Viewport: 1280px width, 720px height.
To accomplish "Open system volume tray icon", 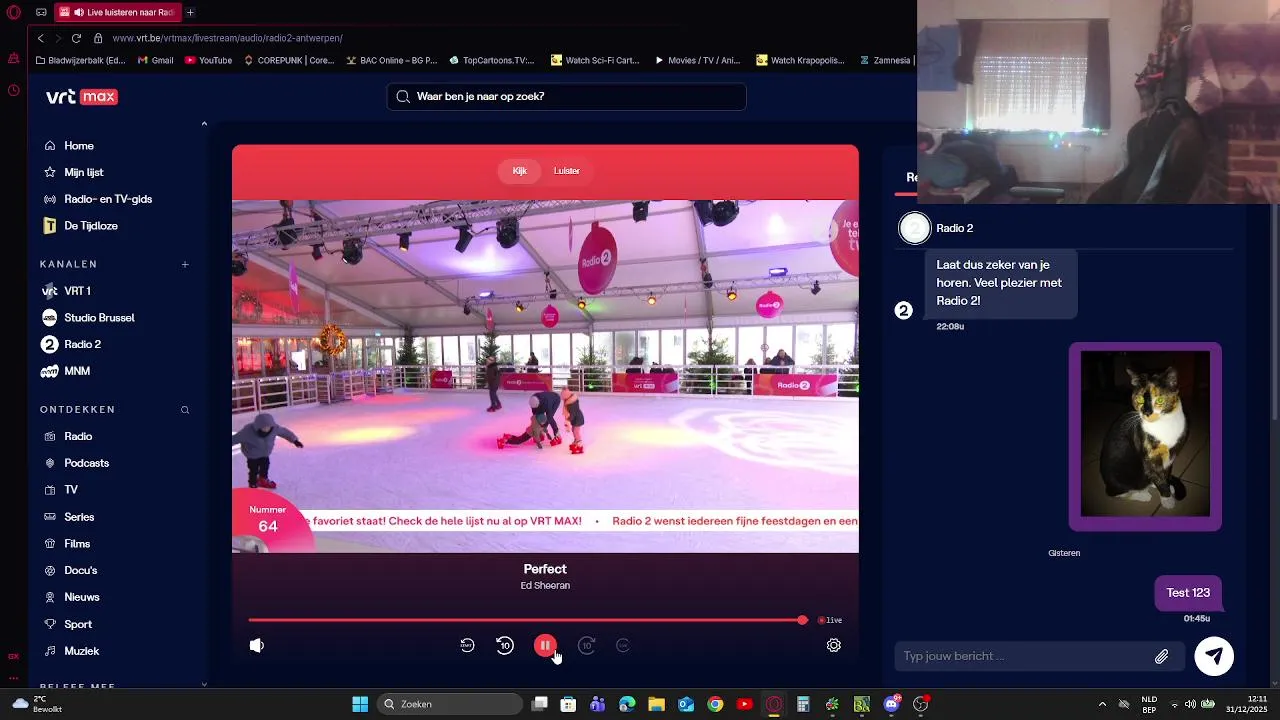I will pyautogui.click(x=1189, y=704).
